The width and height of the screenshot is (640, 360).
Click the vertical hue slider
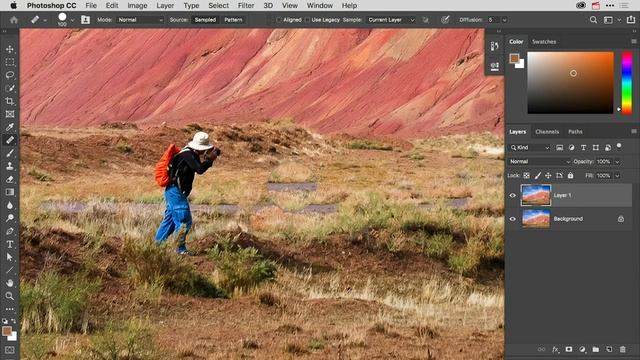(627, 83)
